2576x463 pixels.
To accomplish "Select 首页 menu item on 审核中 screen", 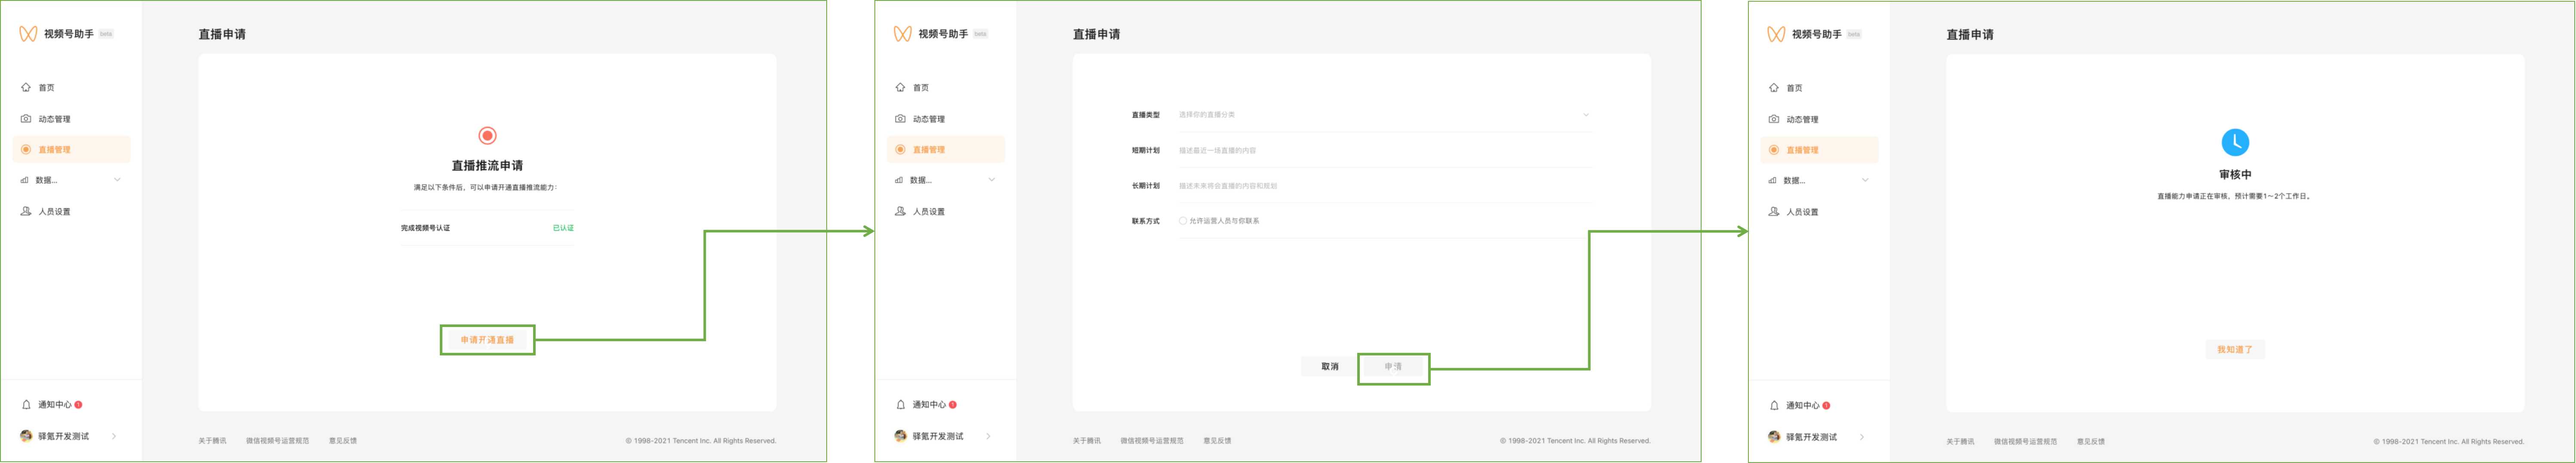I will 1819,88.
